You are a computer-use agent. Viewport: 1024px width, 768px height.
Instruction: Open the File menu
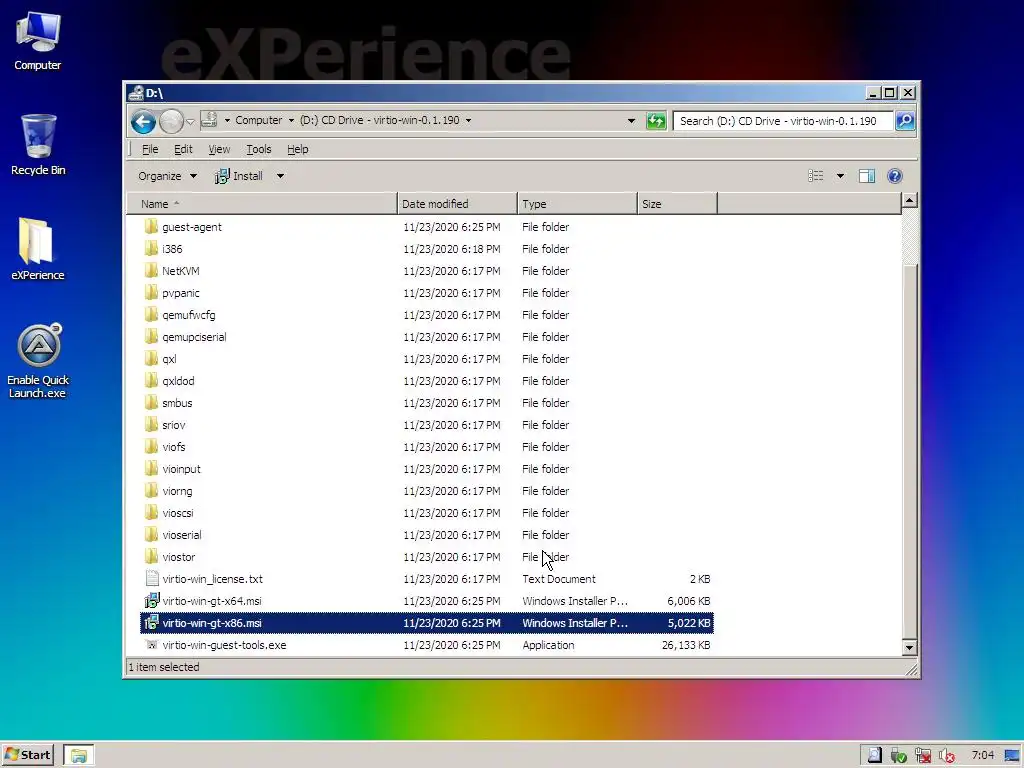click(150, 149)
